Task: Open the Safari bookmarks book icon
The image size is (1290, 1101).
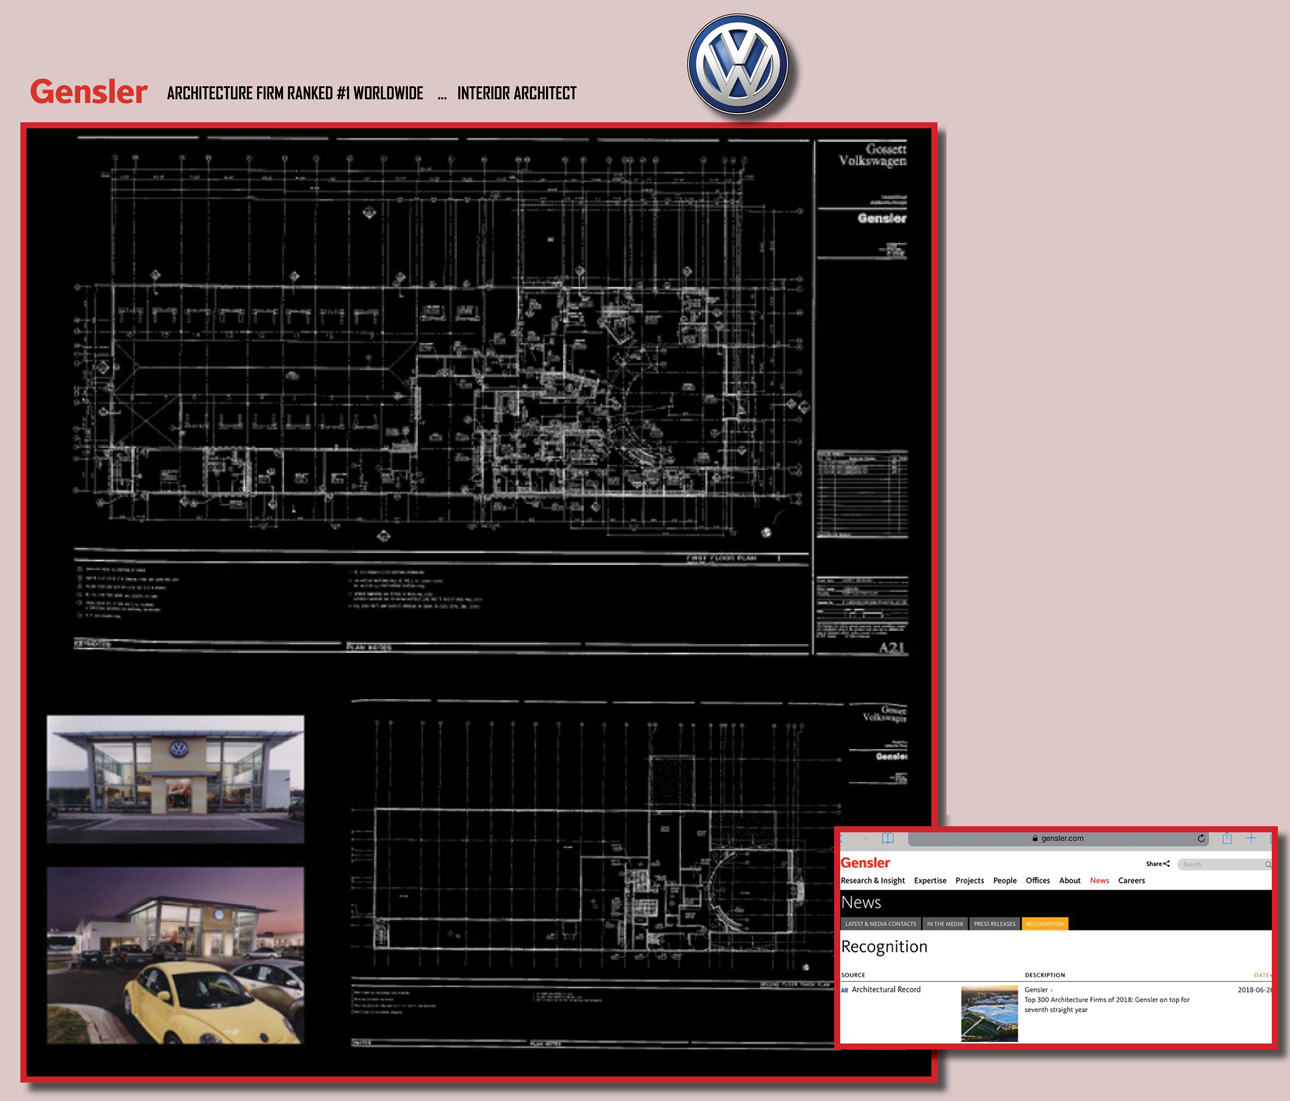Action: click(x=887, y=838)
